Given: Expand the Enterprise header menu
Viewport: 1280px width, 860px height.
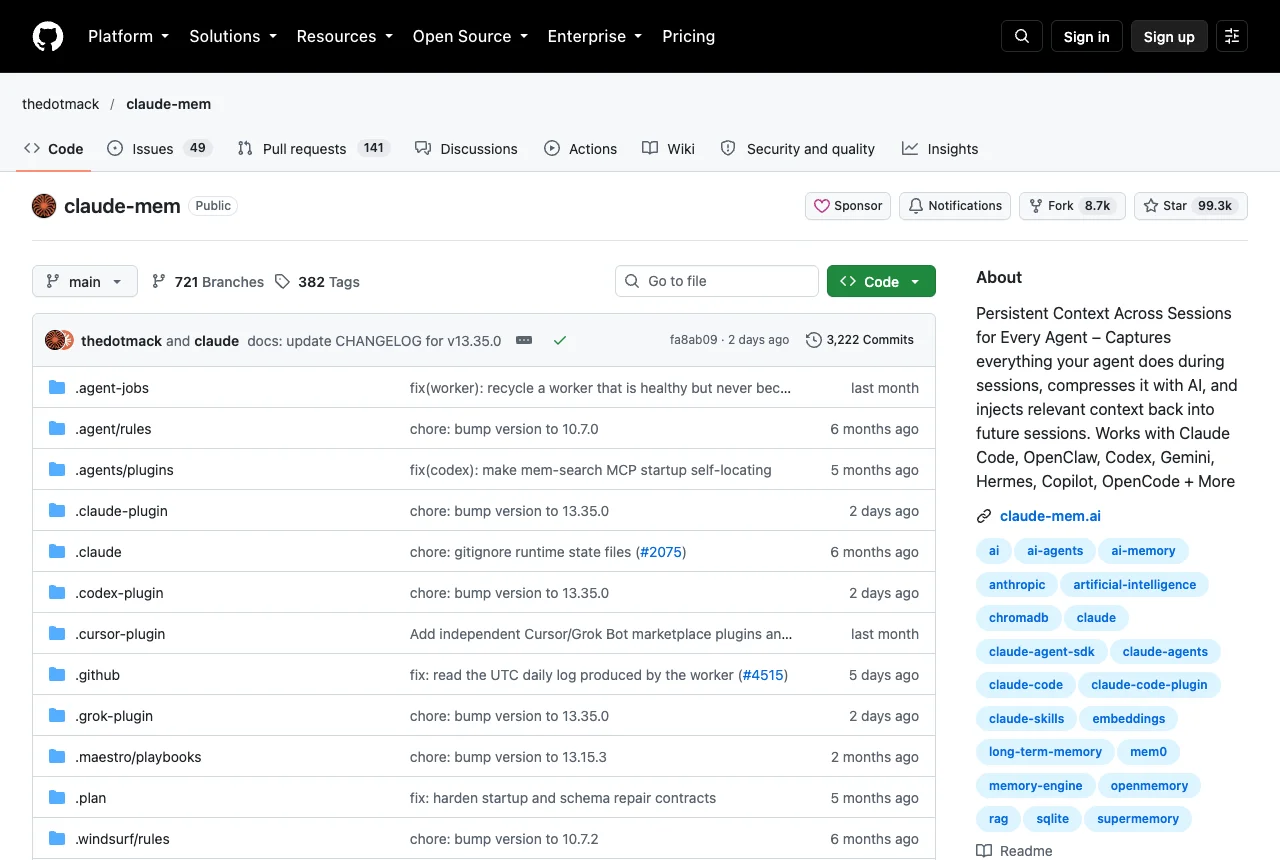Looking at the screenshot, I should click(594, 36).
